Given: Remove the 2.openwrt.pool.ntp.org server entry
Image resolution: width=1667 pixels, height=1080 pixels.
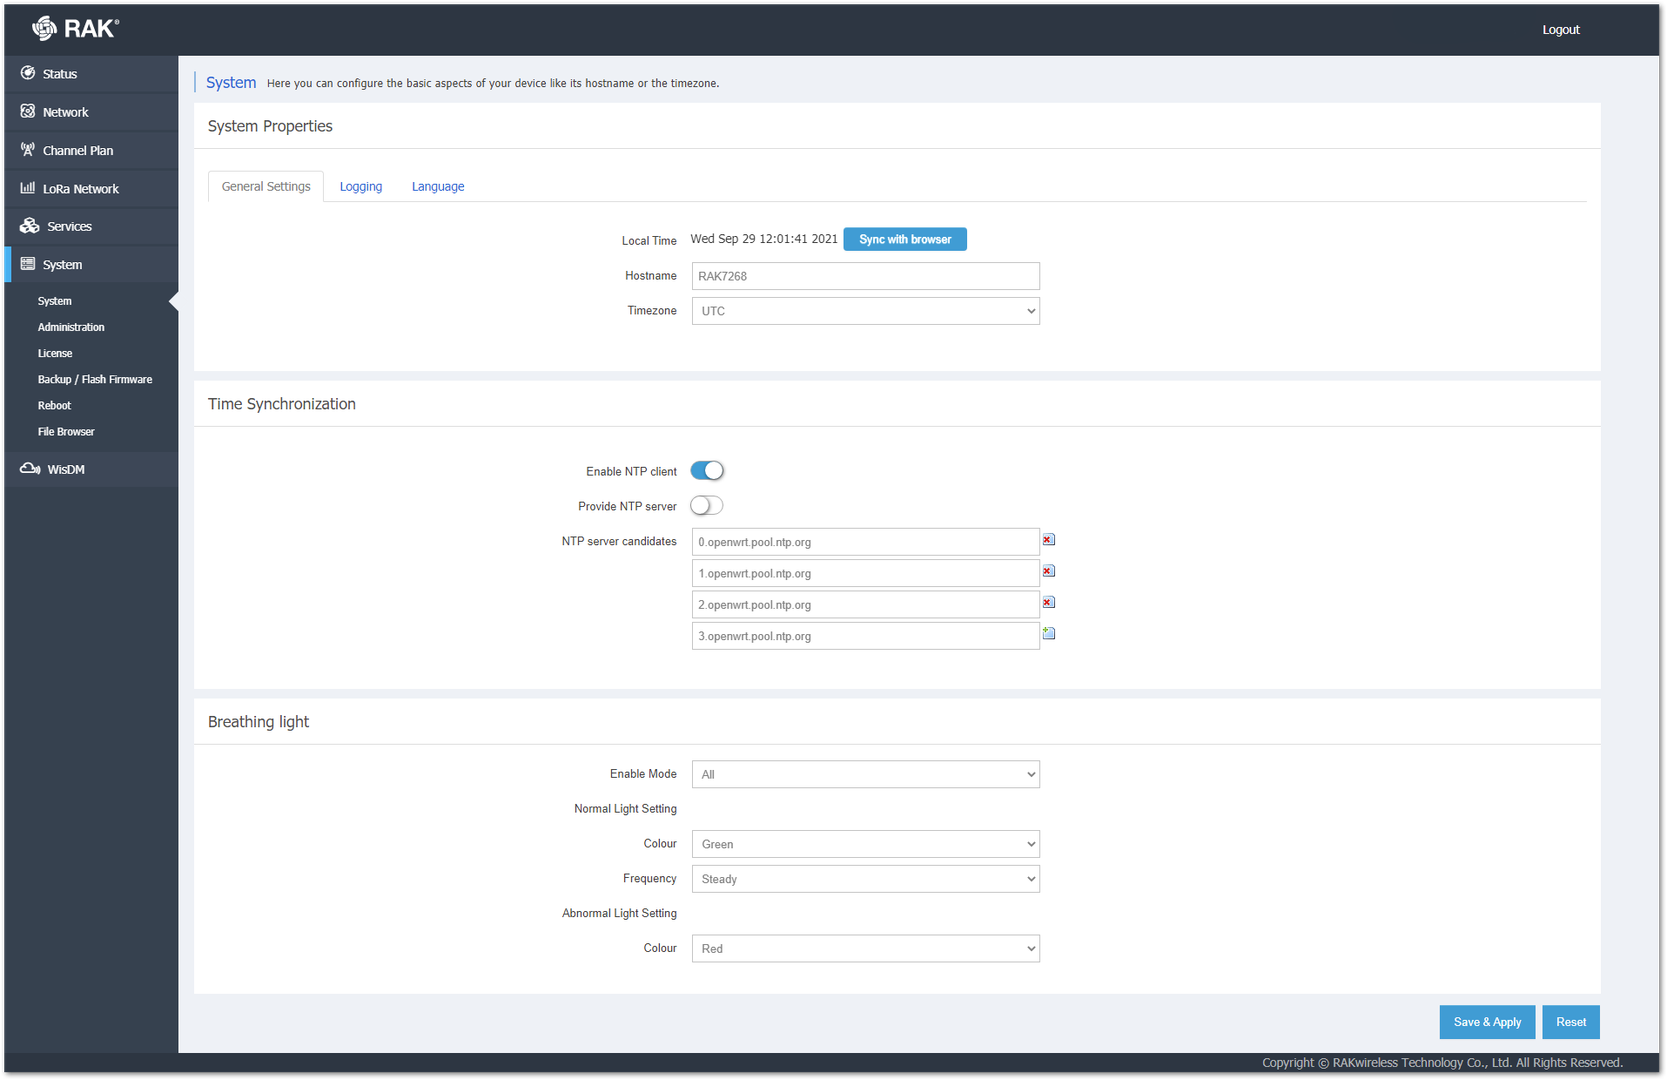Looking at the screenshot, I should [x=1048, y=602].
